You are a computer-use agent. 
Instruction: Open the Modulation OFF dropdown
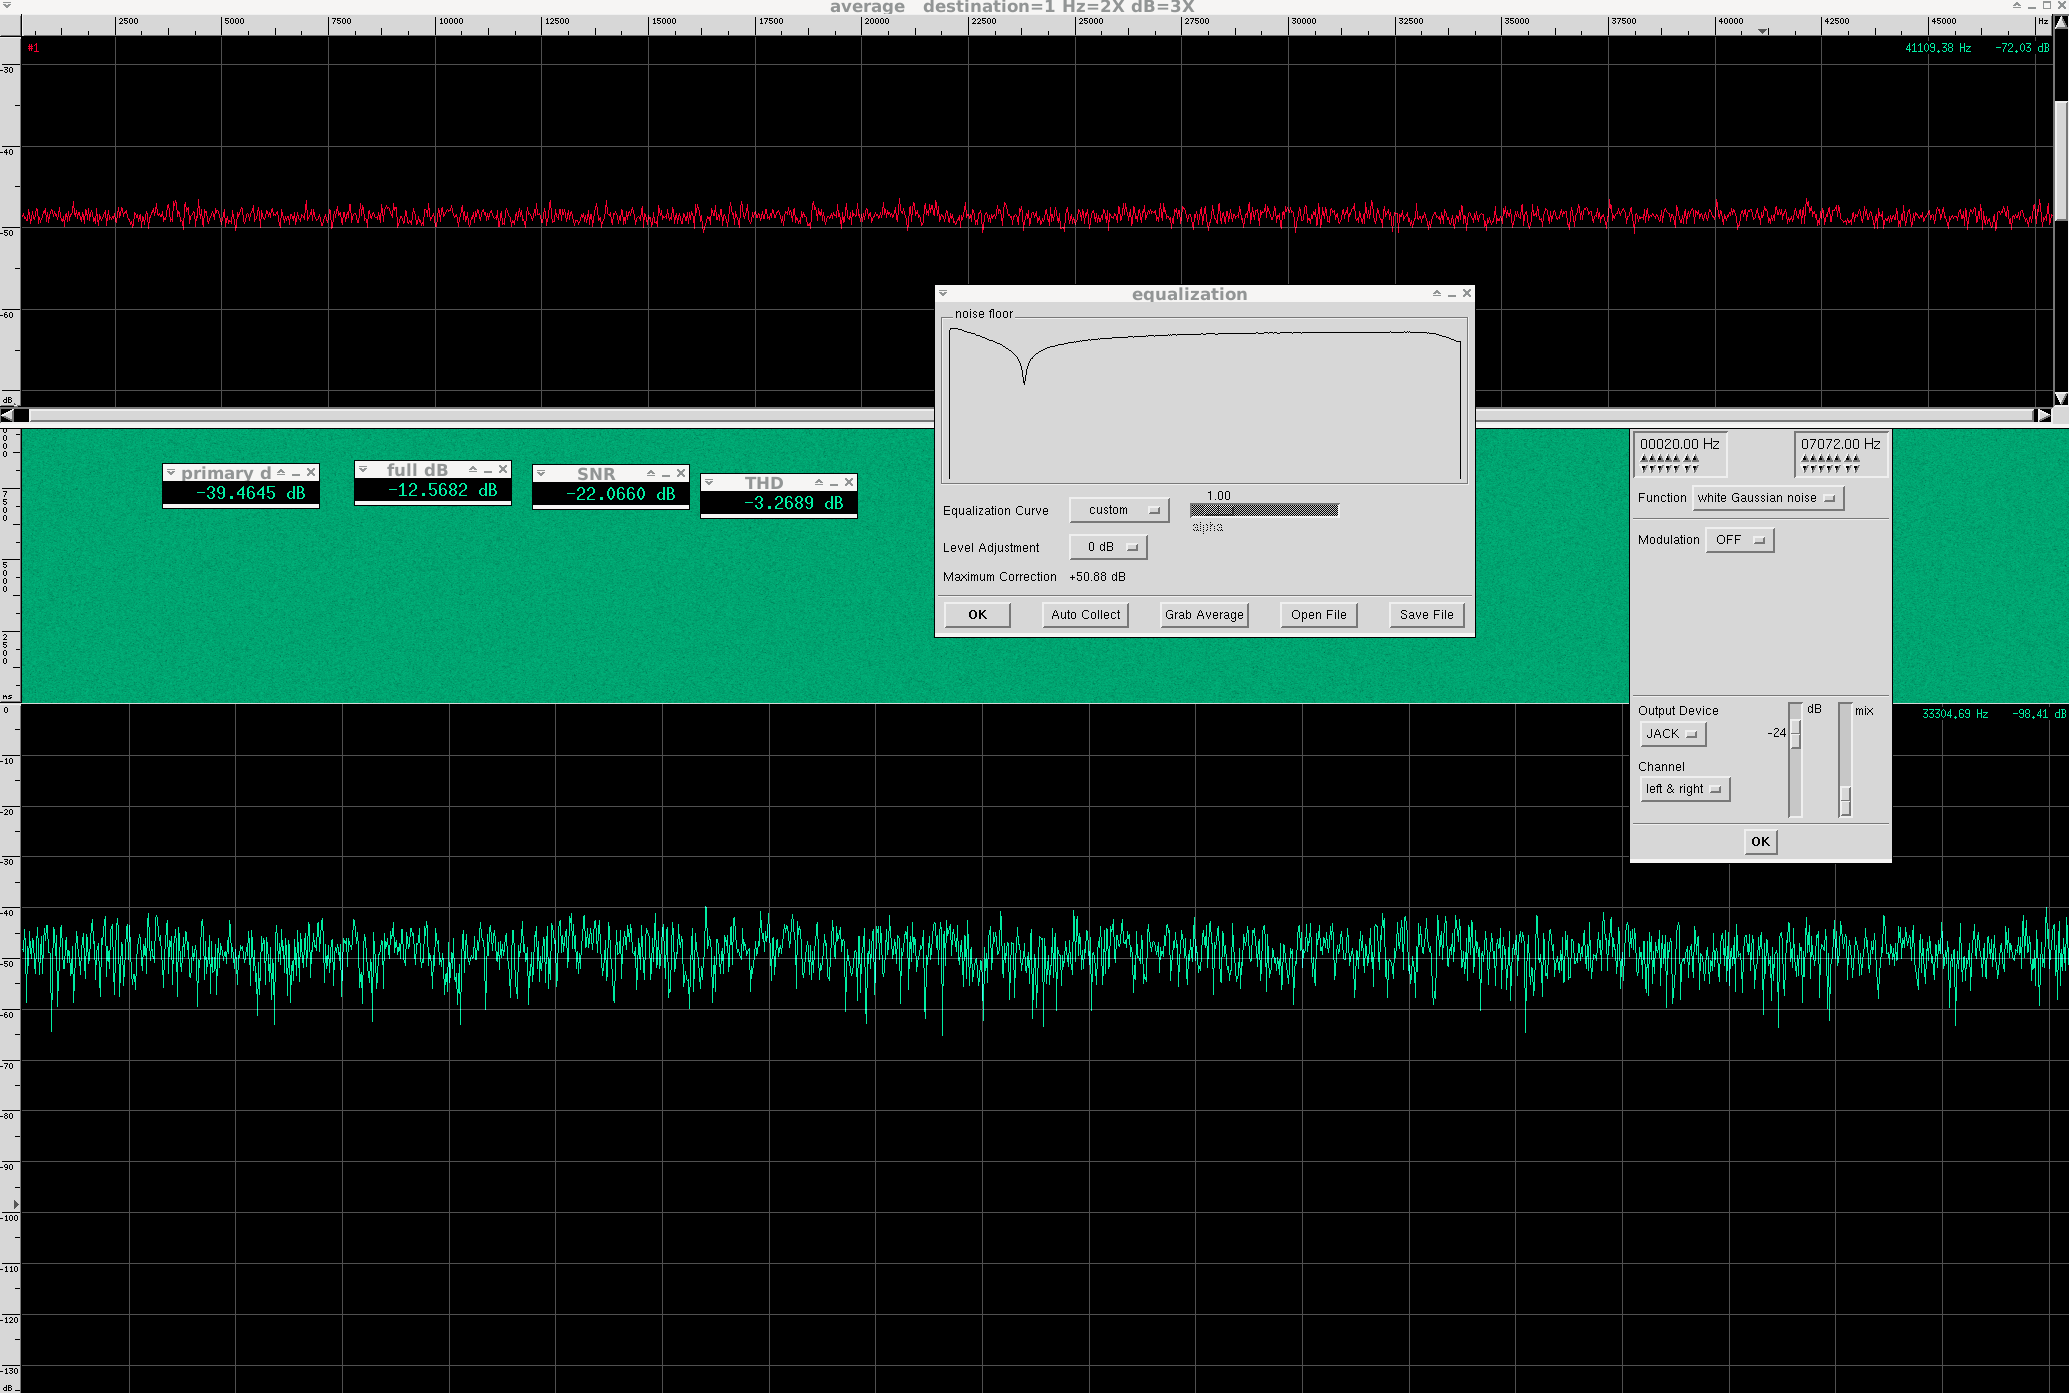coord(1739,540)
